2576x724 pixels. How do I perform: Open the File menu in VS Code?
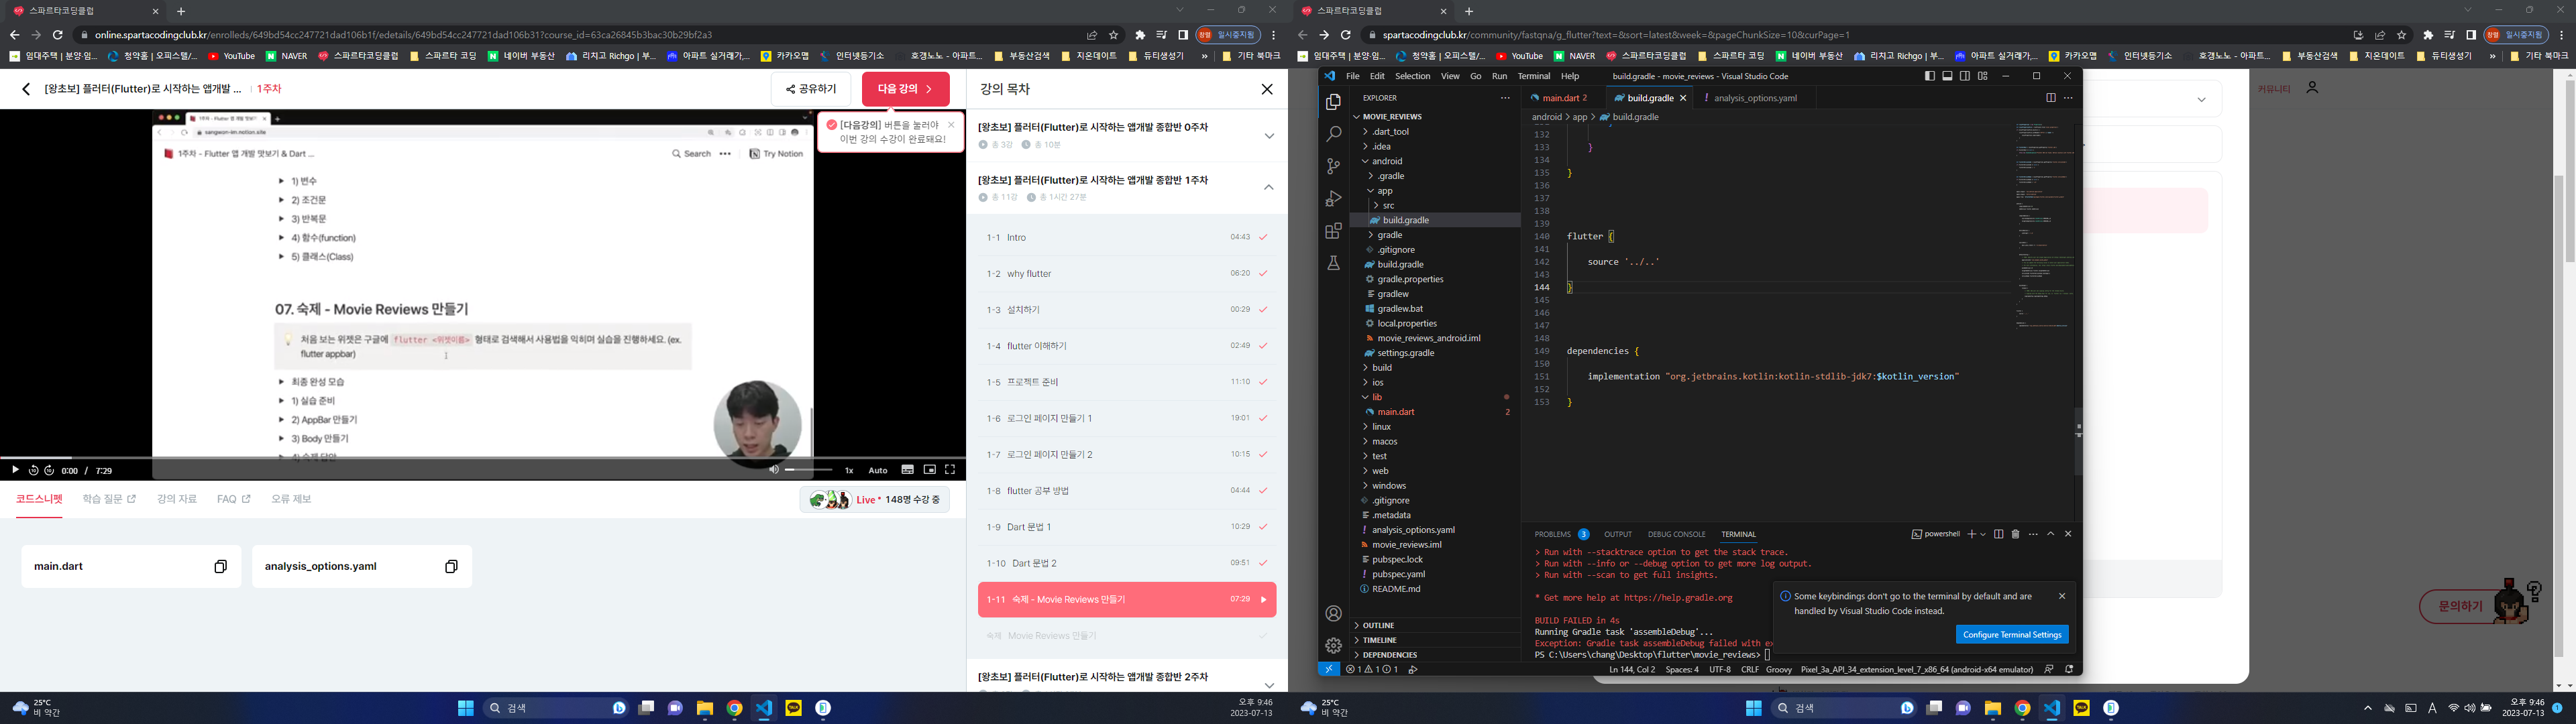tap(1352, 76)
